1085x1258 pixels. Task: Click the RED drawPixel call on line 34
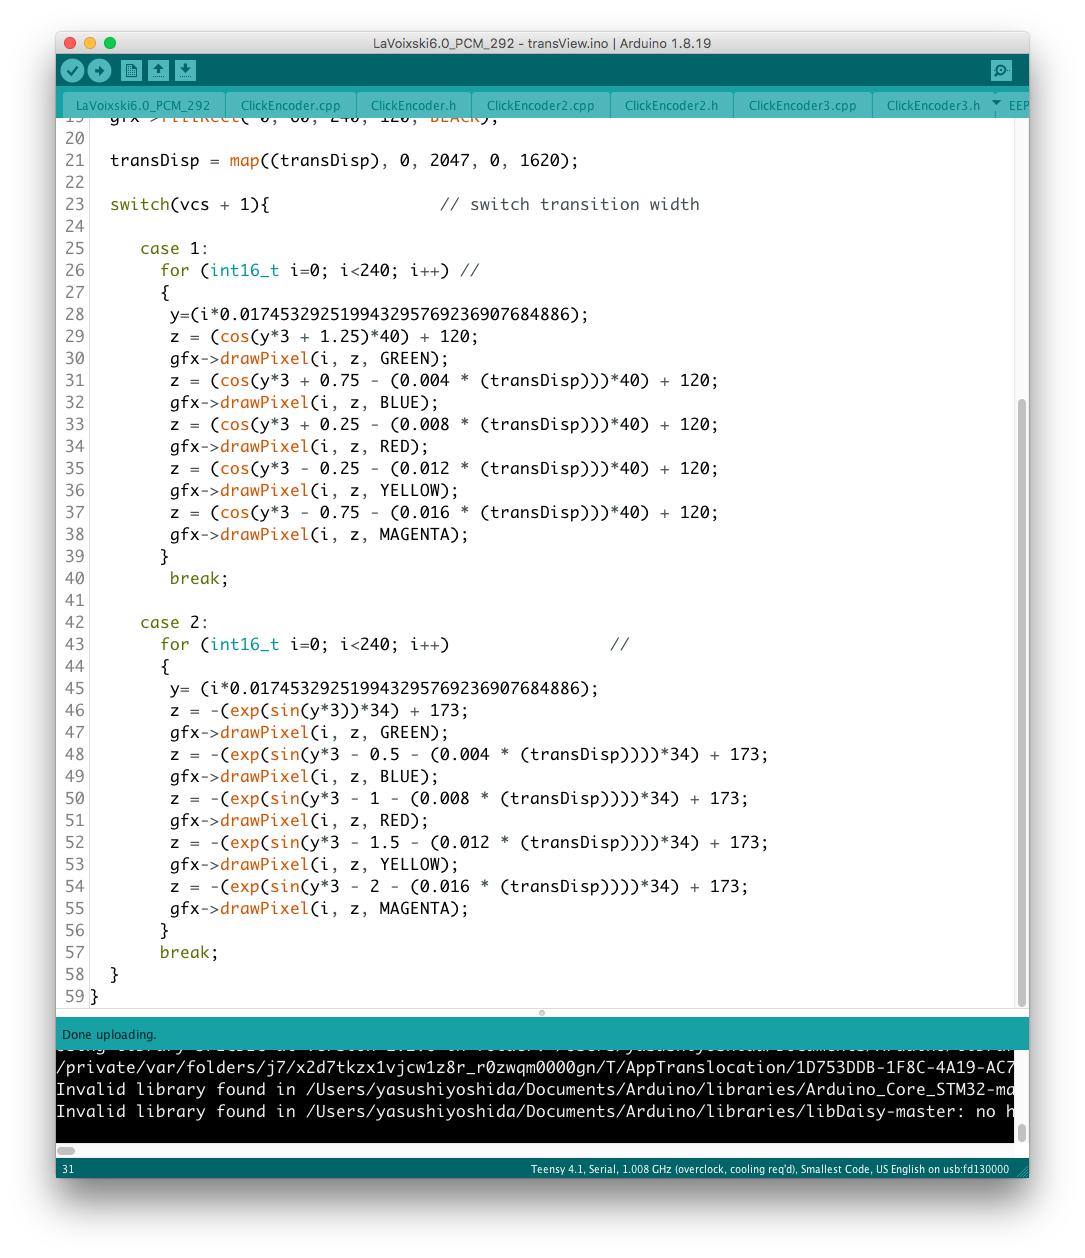point(299,446)
